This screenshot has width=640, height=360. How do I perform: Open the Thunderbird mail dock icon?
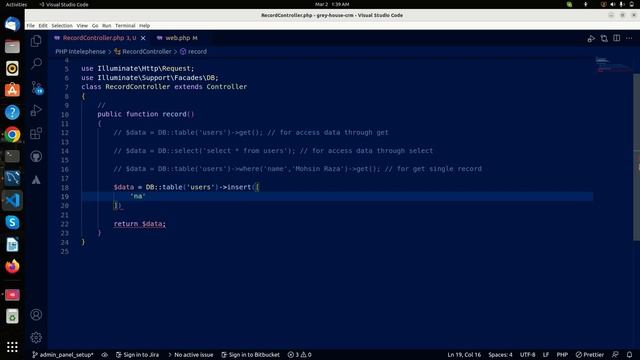12,24
